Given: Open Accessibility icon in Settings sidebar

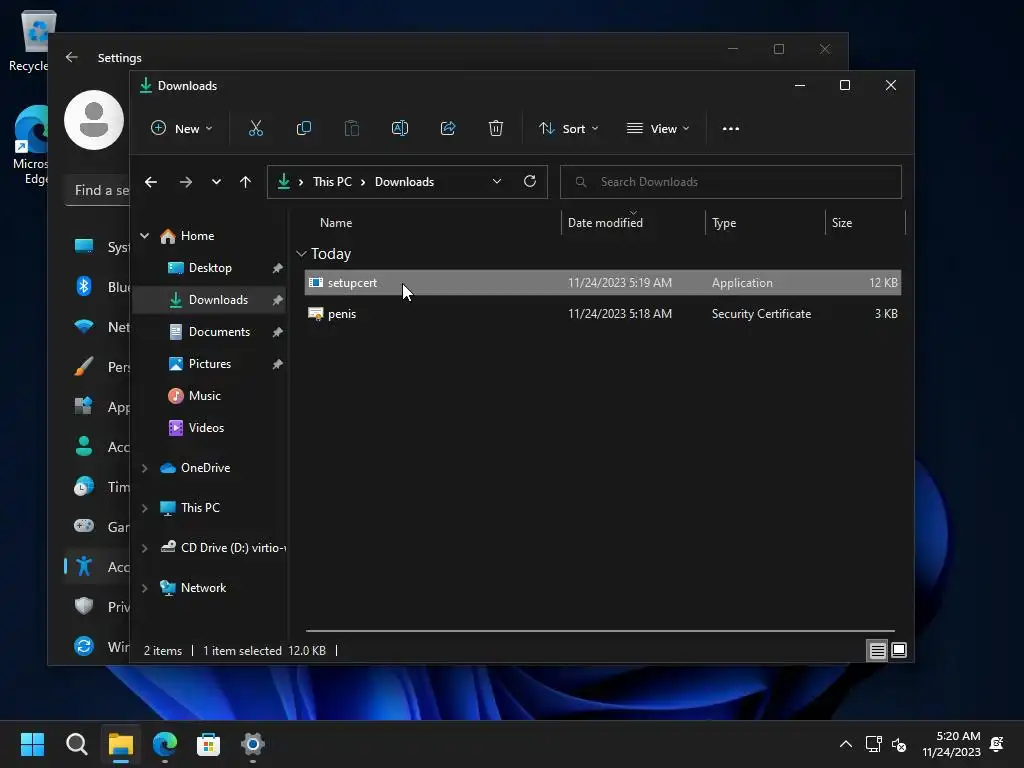Looking at the screenshot, I should (84, 566).
